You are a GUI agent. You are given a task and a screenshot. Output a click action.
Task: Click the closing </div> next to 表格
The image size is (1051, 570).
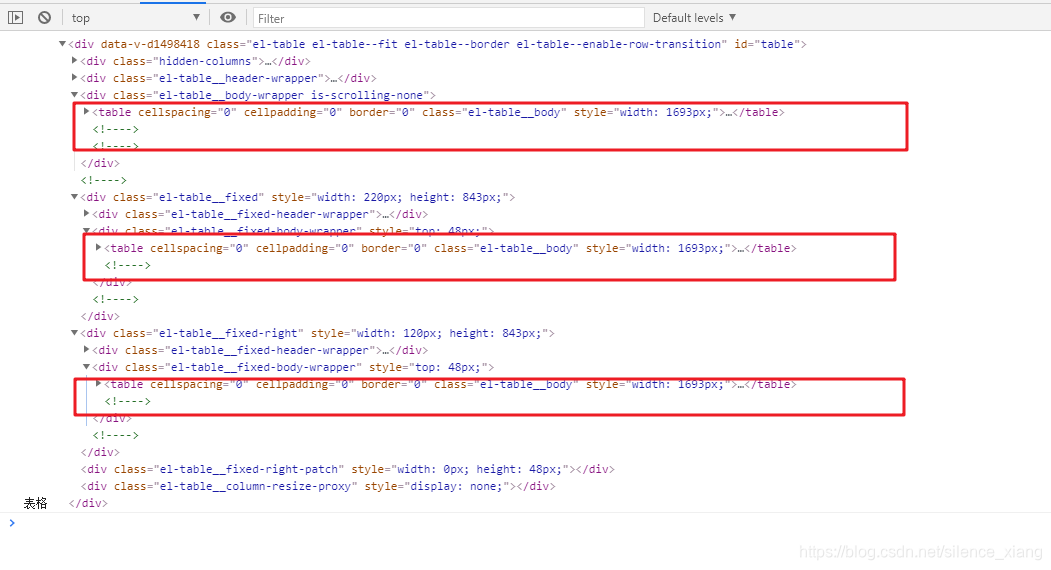click(88, 503)
